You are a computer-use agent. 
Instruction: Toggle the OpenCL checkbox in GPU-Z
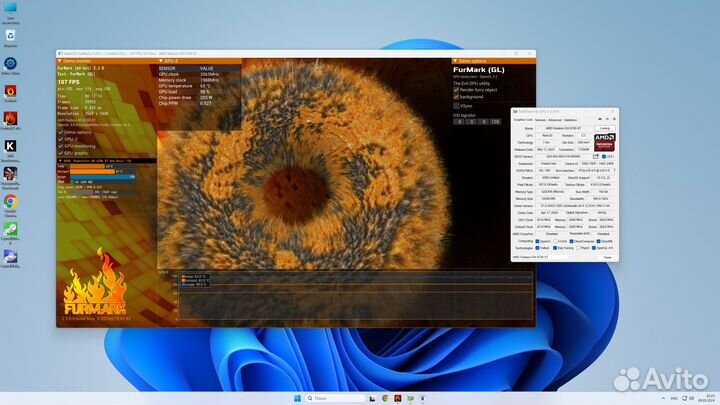[537, 241]
